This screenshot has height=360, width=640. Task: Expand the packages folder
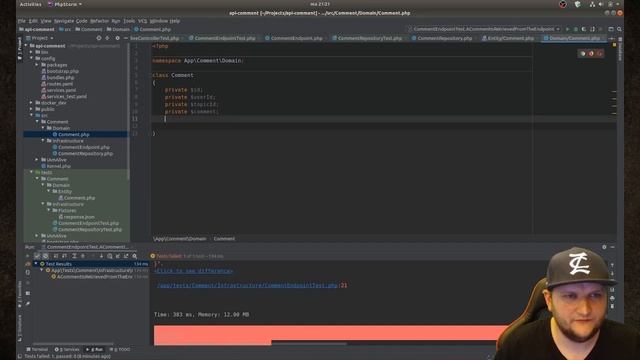(x=37, y=65)
